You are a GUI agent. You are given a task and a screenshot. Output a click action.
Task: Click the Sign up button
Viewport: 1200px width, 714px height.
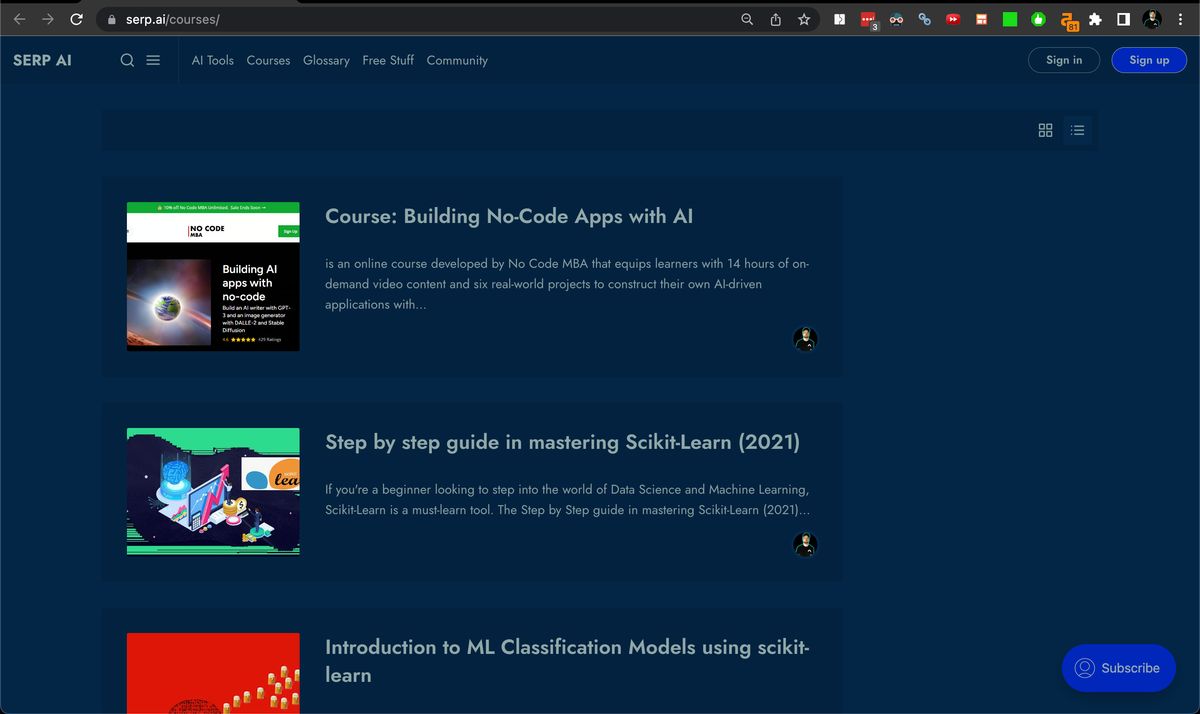1149,60
